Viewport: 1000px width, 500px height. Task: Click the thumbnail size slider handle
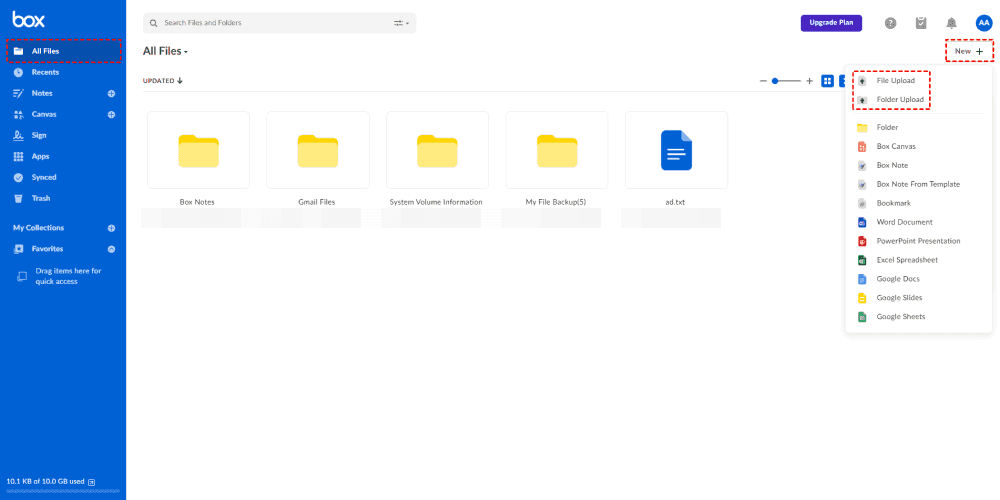coord(775,81)
